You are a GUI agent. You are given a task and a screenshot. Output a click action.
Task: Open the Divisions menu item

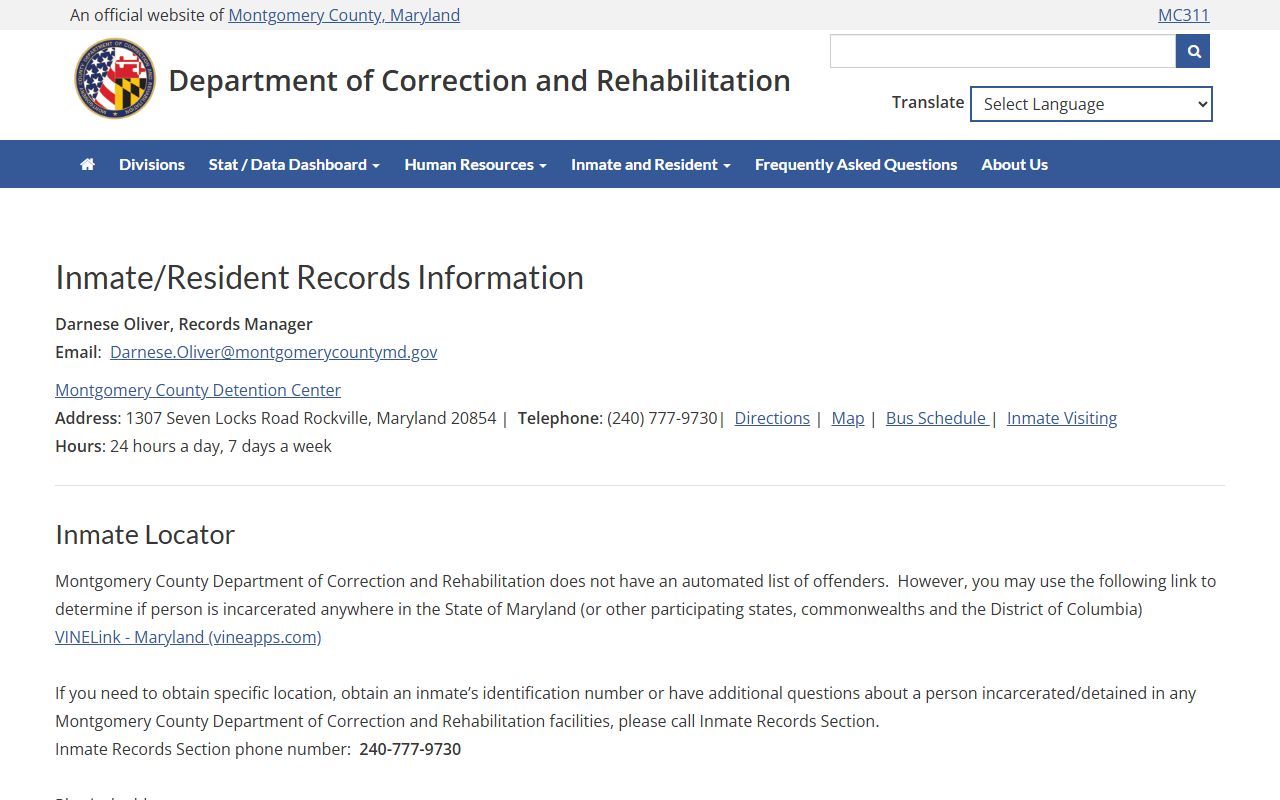point(152,164)
